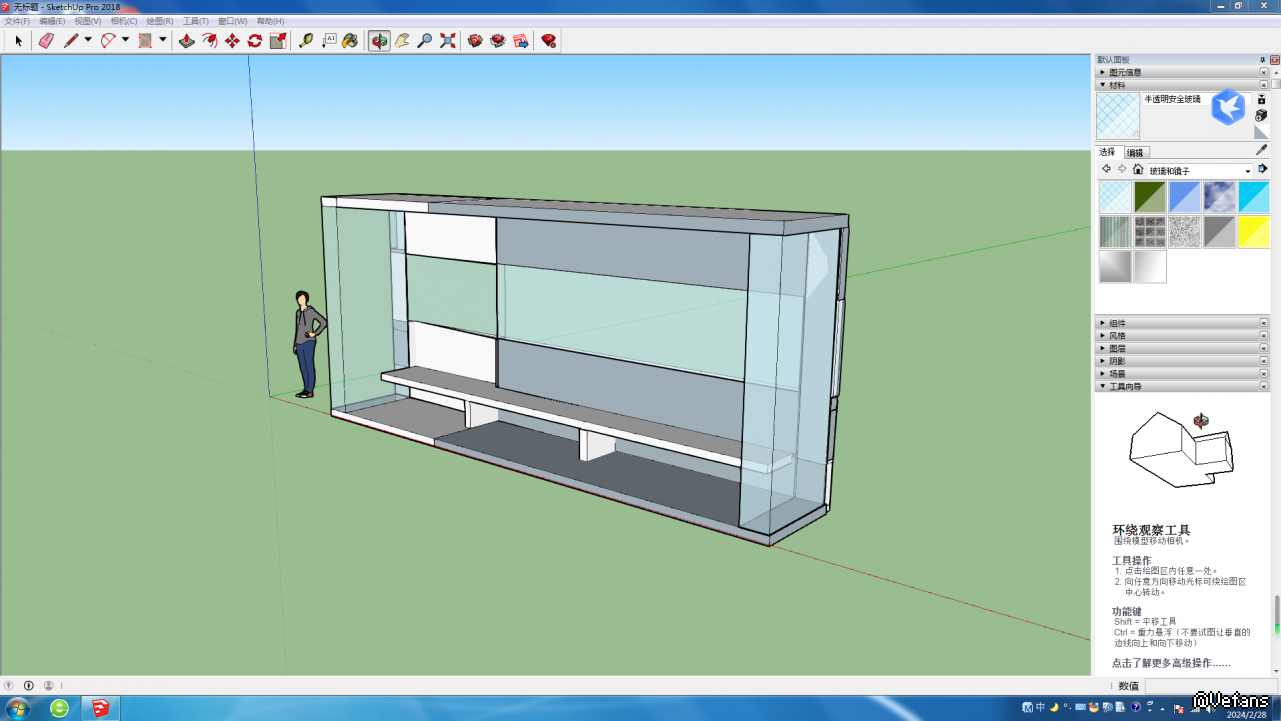Switch to the Pan hand tool
This screenshot has width=1281, height=721.
click(x=402, y=41)
